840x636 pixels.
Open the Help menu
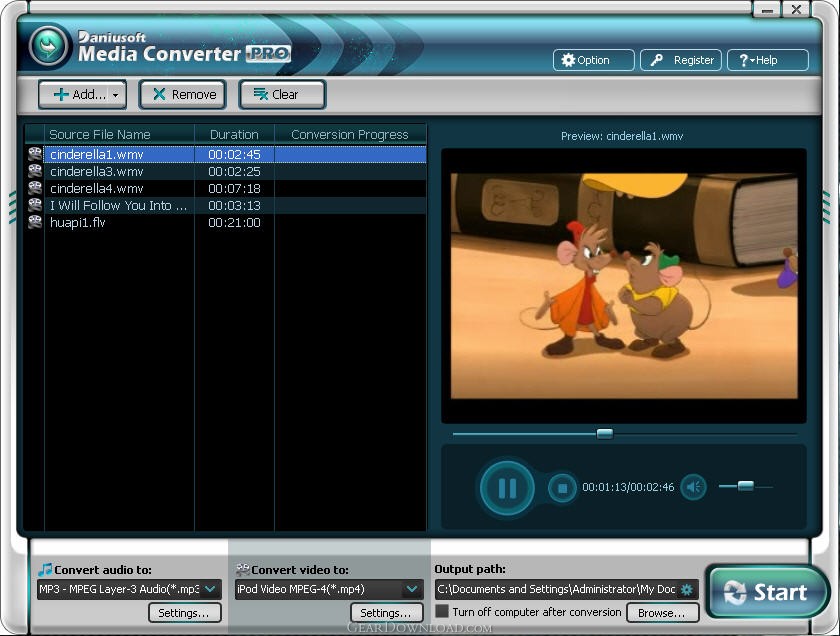click(x=768, y=60)
